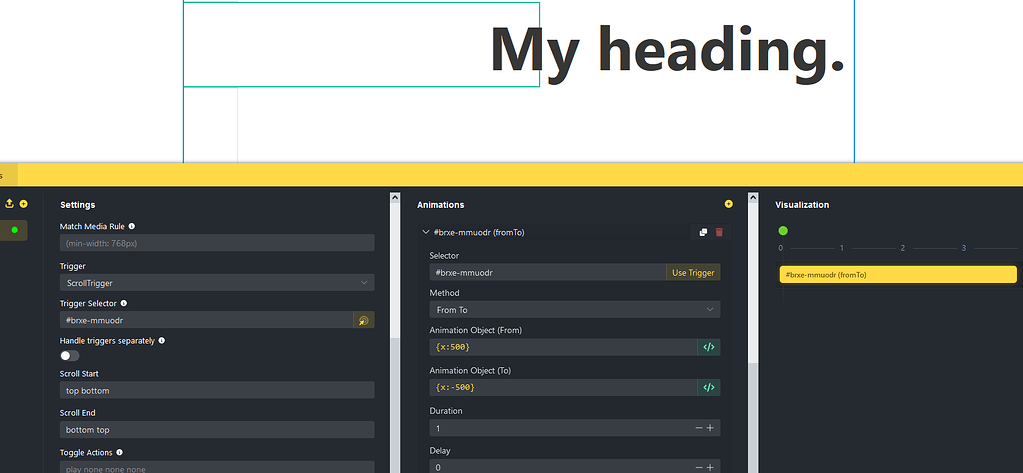Click the green playhead dot in Visualization
The height and width of the screenshot is (473, 1023).
pos(783,231)
